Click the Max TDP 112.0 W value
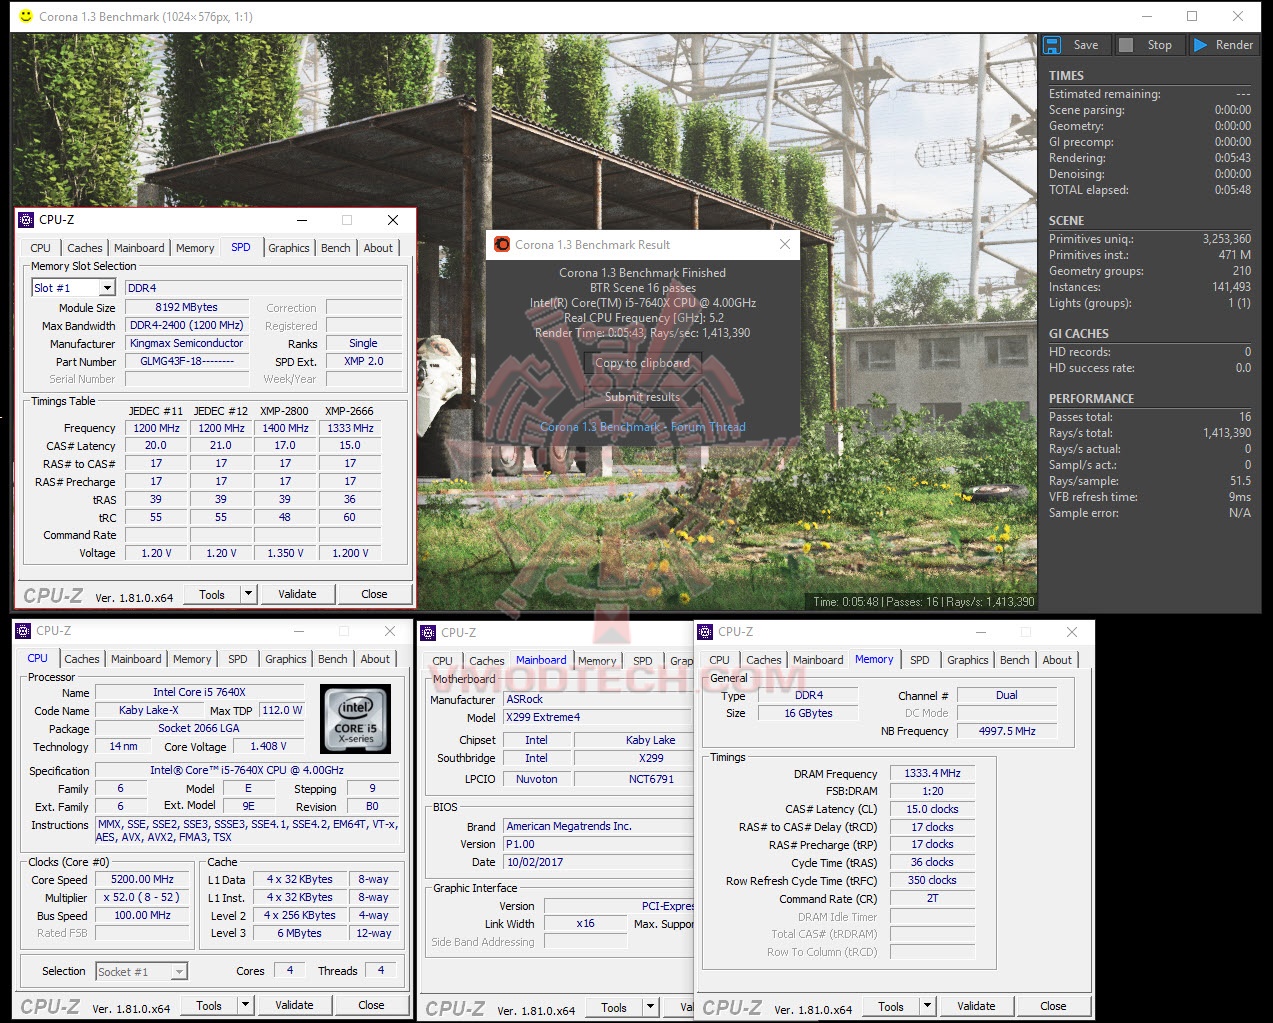The image size is (1273, 1023). (x=281, y=711)
